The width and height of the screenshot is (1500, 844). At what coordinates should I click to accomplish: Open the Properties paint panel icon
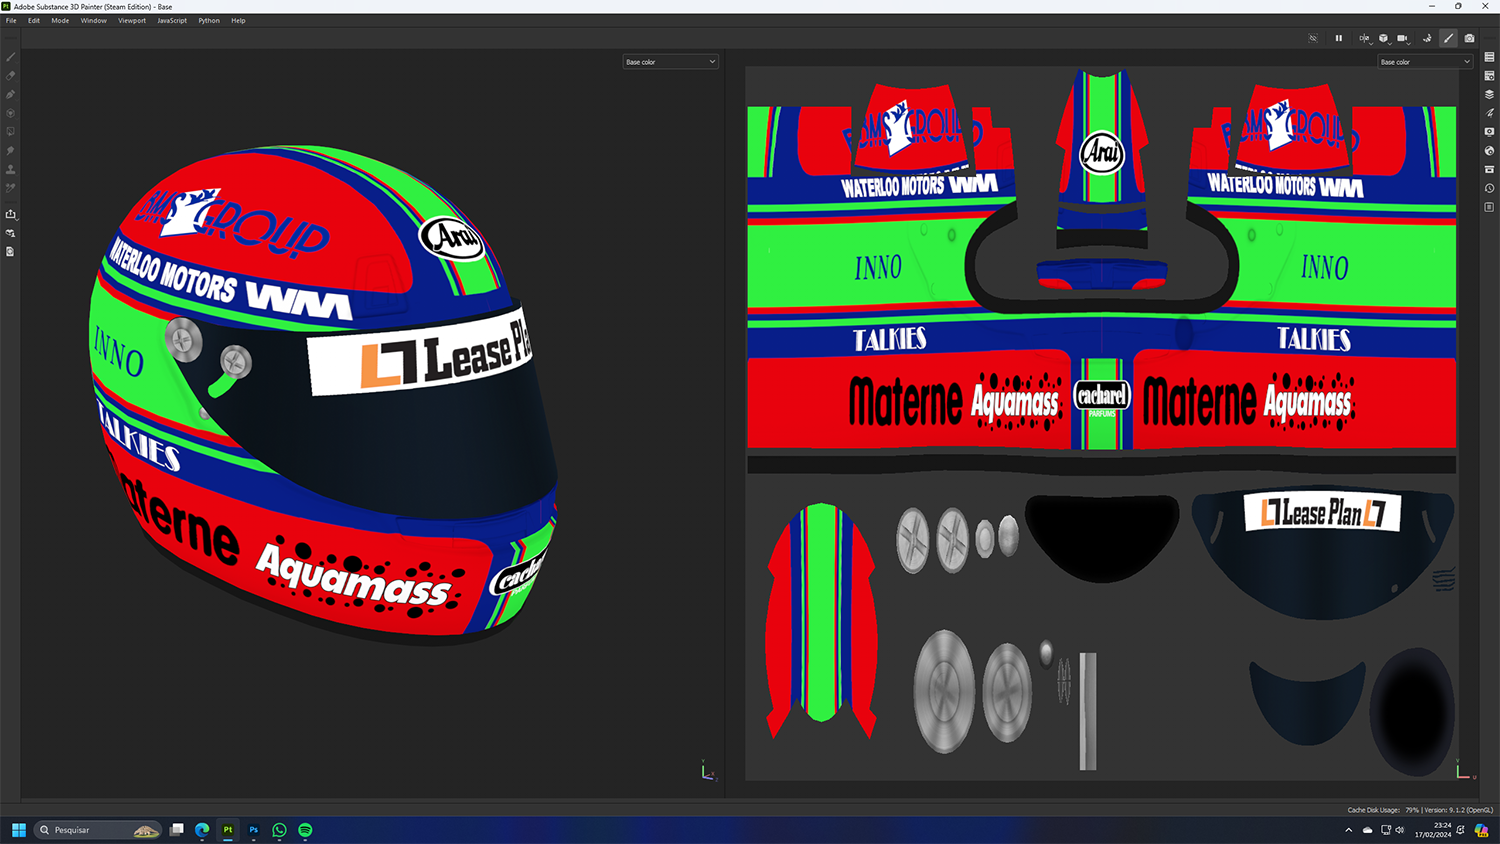1489,113
